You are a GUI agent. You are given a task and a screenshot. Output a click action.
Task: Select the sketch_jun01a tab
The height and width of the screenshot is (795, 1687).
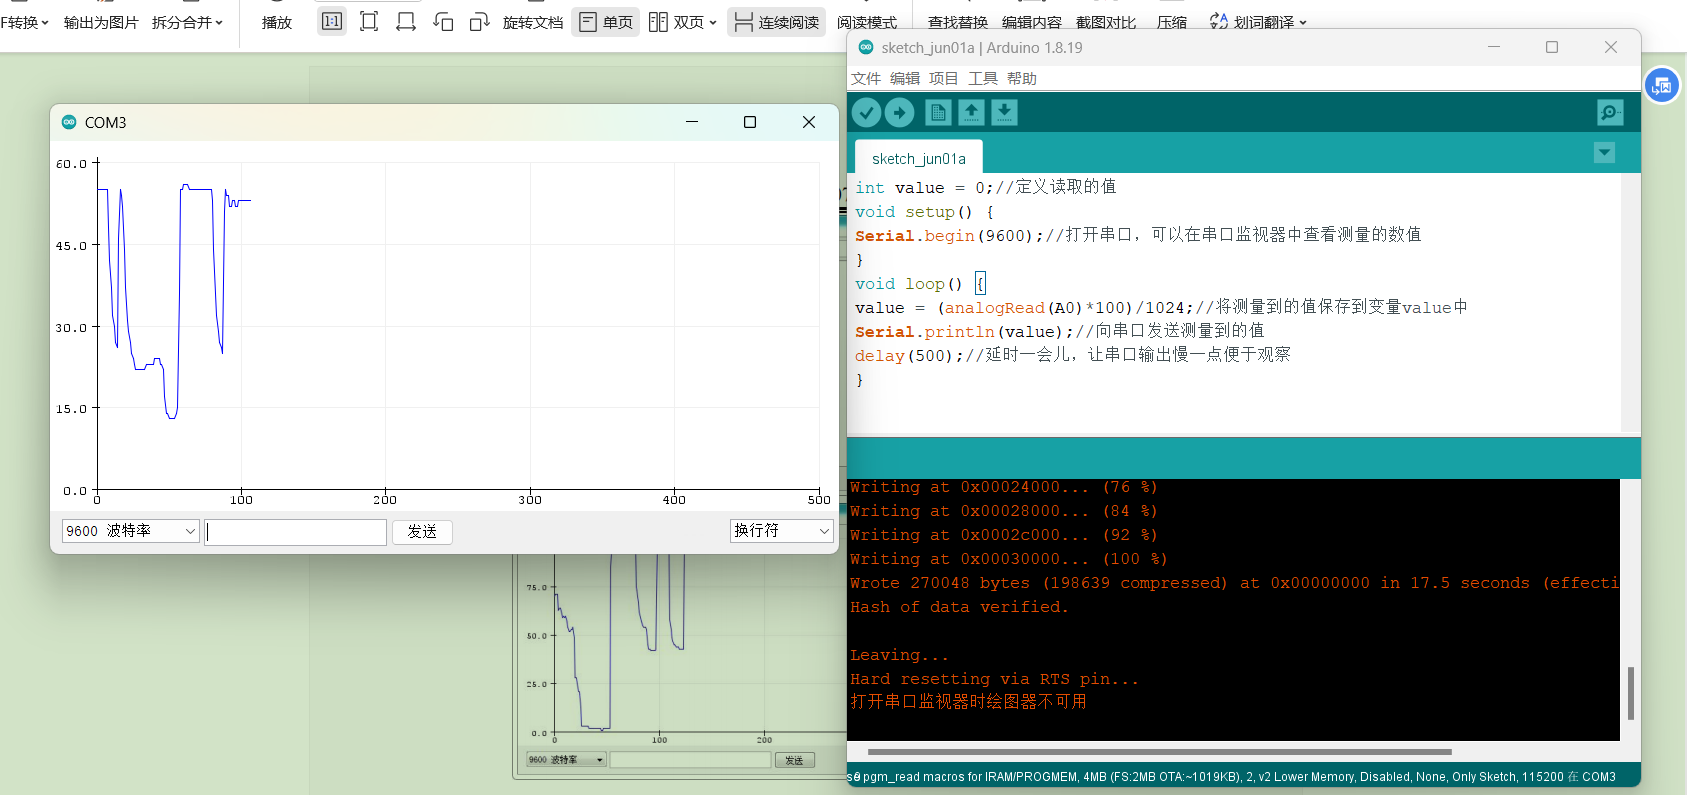919,159
